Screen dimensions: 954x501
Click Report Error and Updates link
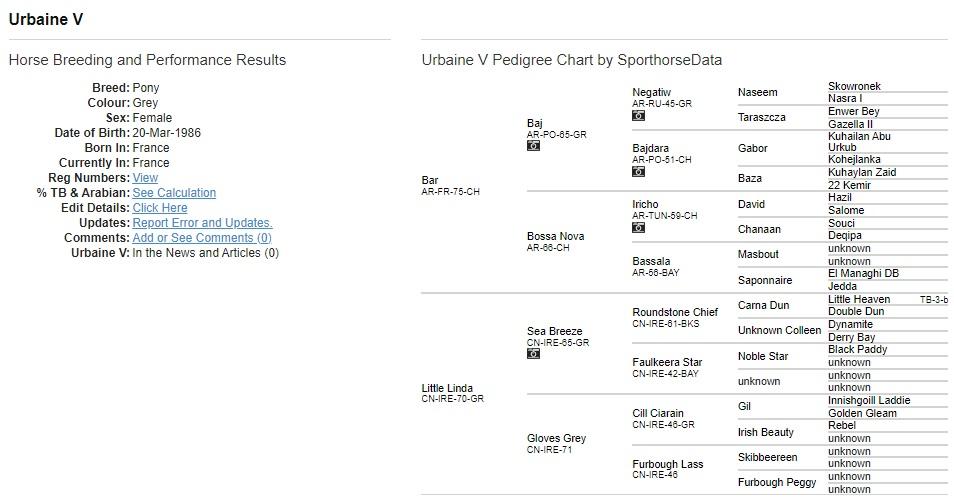202,223
